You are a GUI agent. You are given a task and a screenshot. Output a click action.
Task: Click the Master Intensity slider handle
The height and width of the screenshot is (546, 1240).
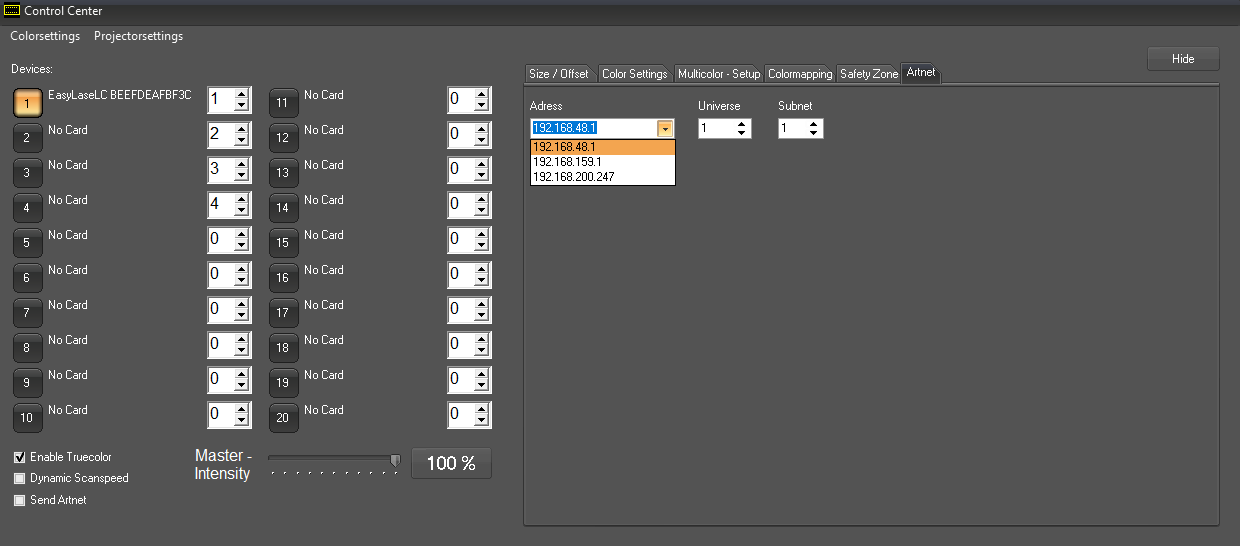[x=395, y=460]
